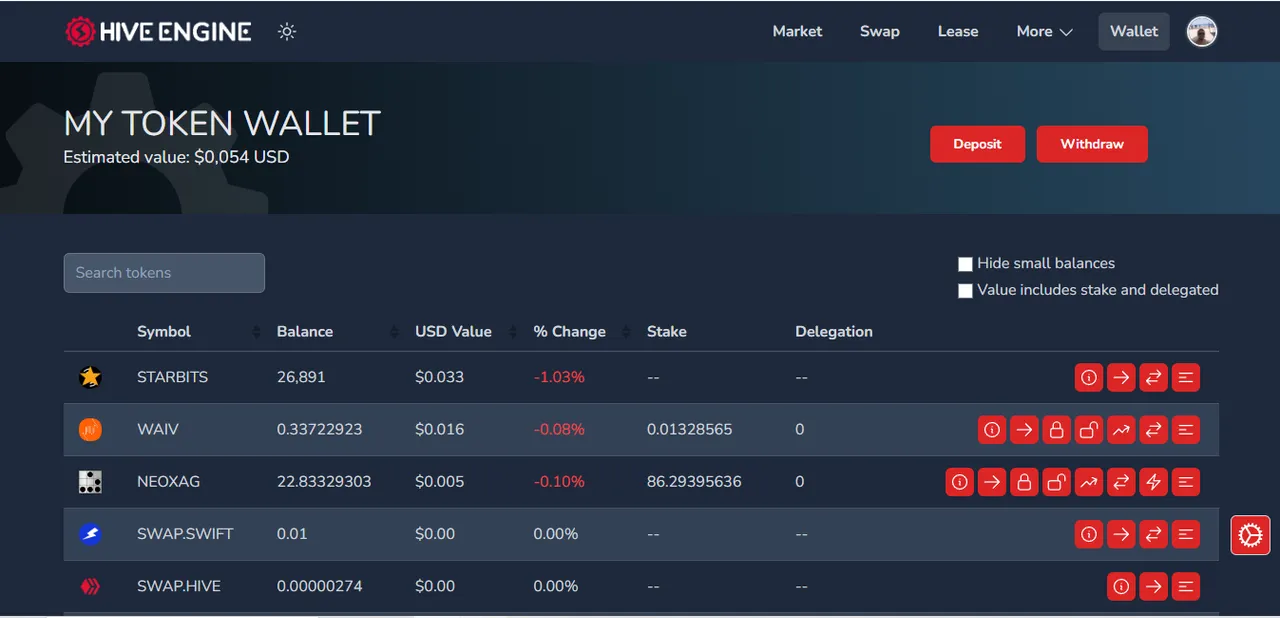
Task: Click the SWAP.SWIFT transfer arrow icon
Action: pos(1121,534)
